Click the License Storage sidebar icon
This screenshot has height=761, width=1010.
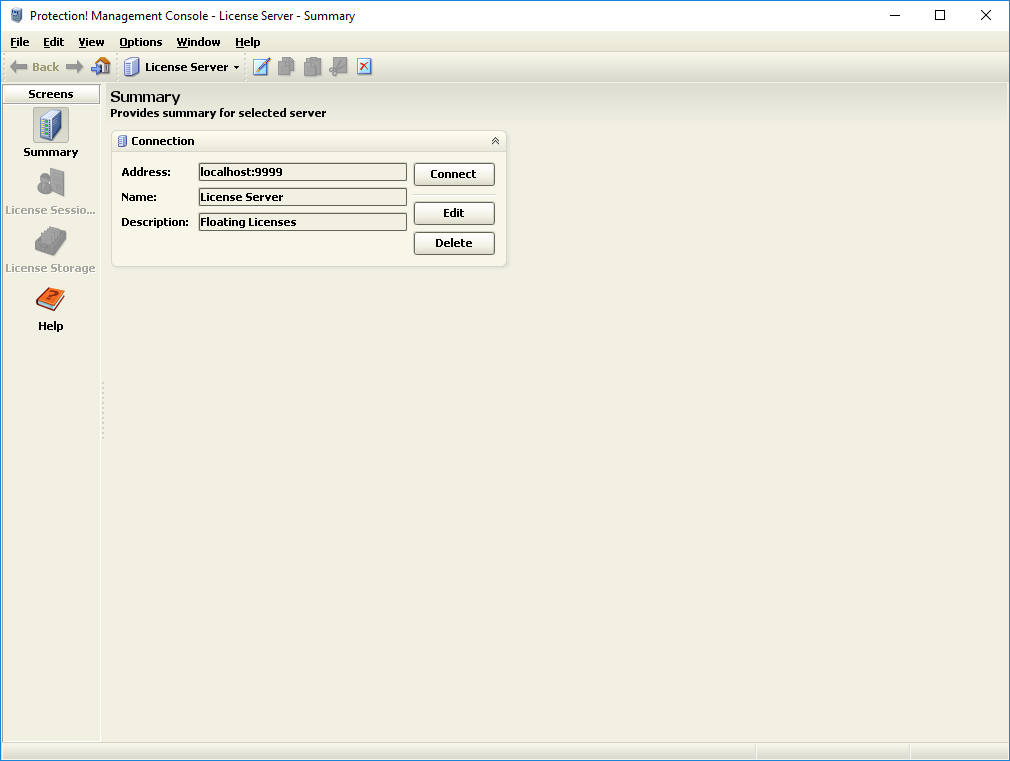50,249
